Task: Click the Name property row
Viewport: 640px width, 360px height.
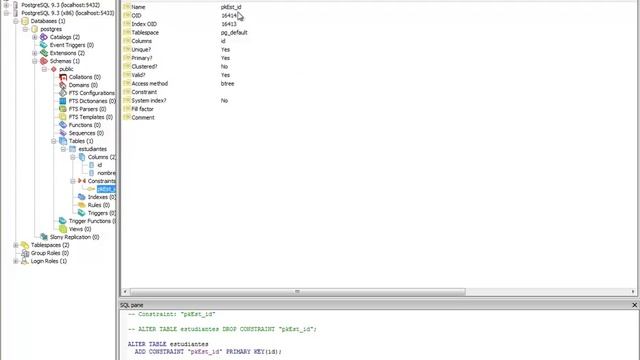Action: coord(380,7)
